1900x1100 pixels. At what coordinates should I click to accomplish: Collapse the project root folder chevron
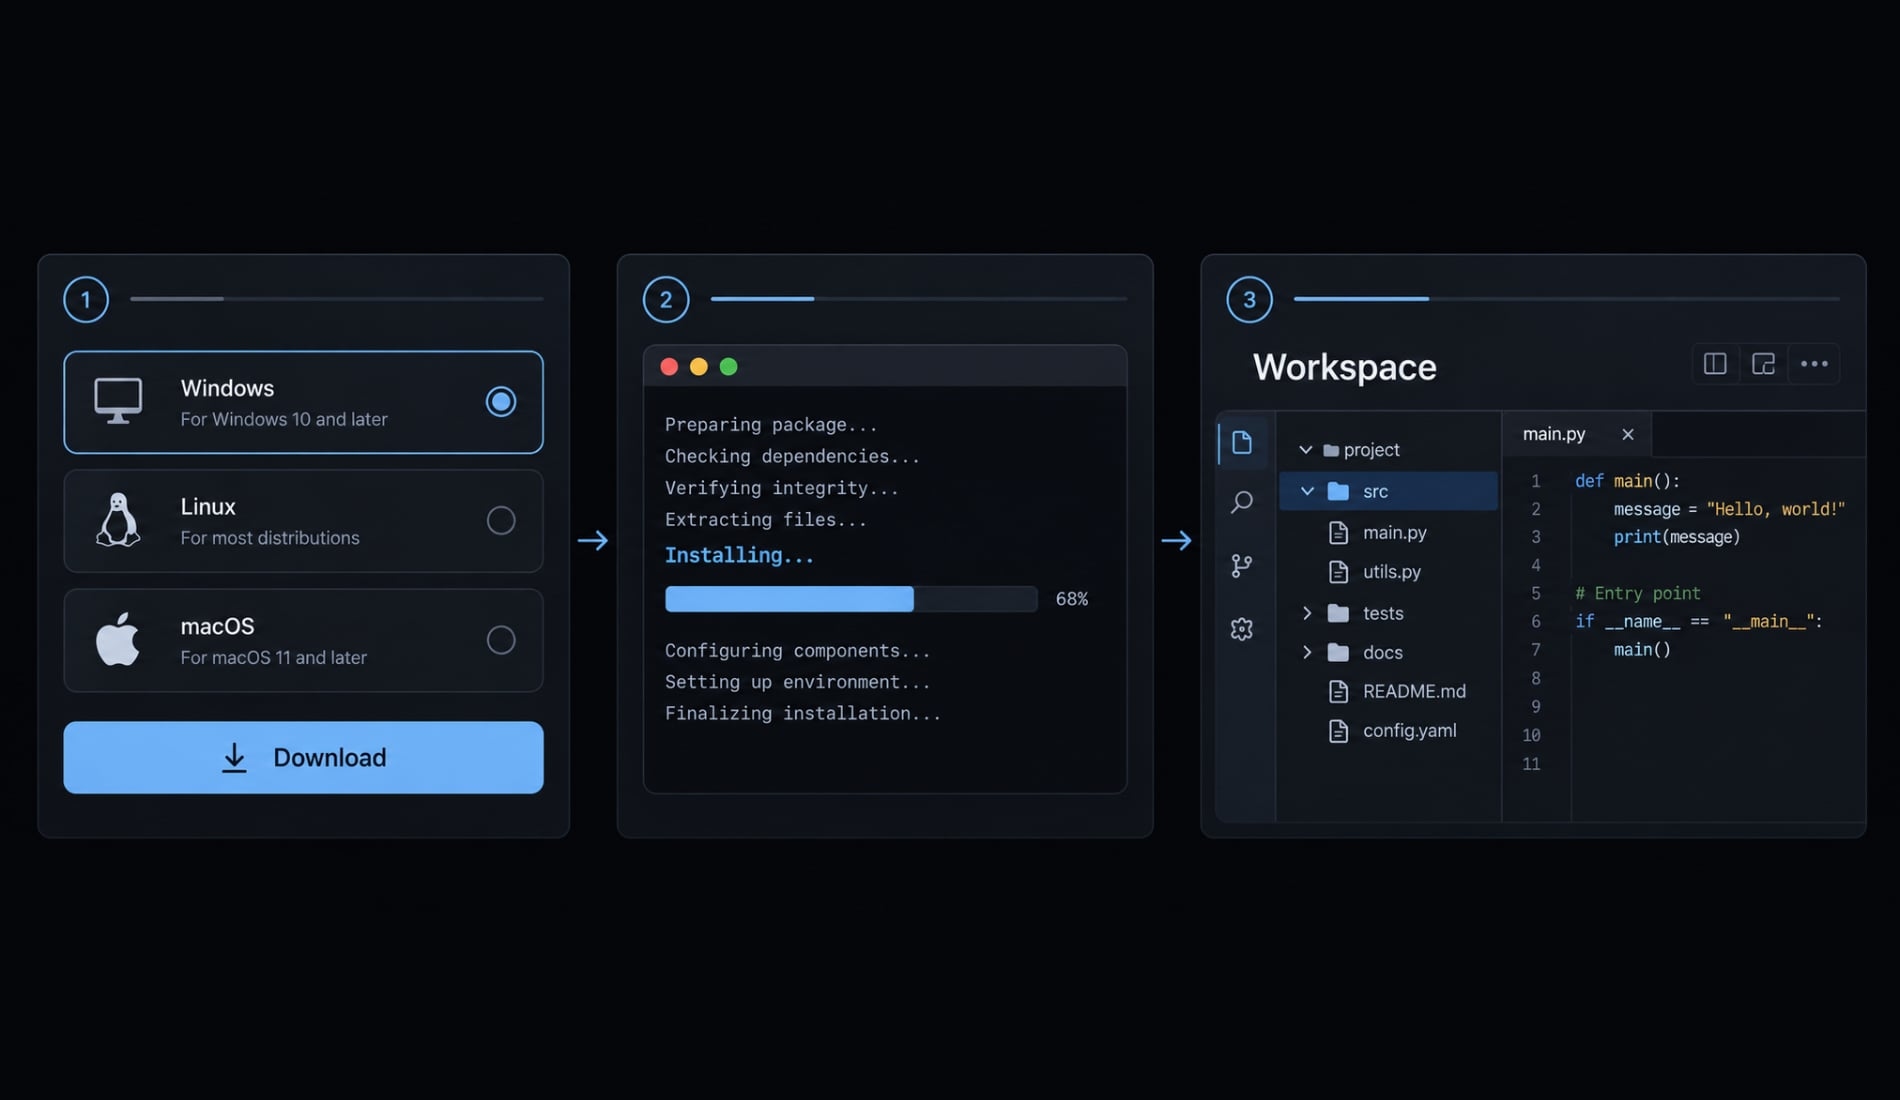tap(1305, 450)
